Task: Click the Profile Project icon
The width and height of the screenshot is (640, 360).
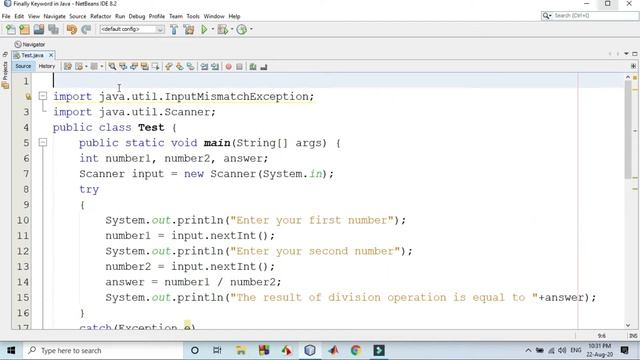Action: coord(242,29)
